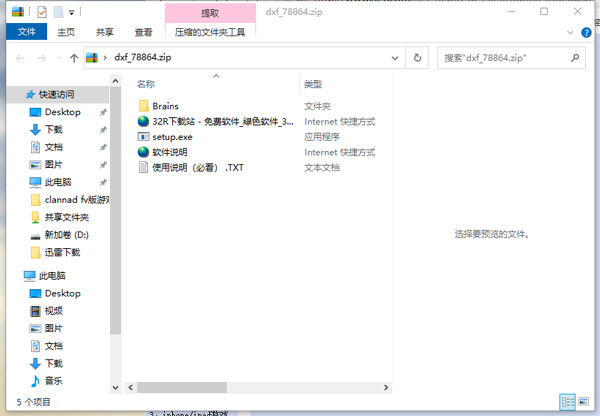Viewport: 600px width, 416px height.
Task: Select the 32R下载站 Internet shortcut
Action: [215, 122]
